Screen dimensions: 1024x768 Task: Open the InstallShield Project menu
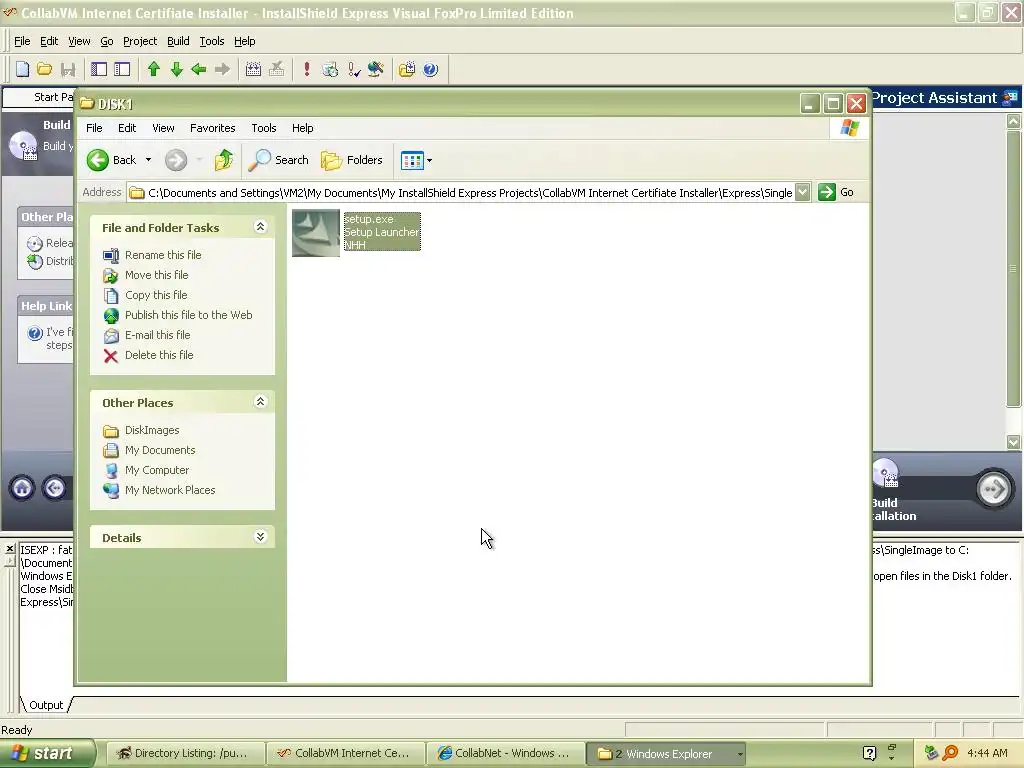[140, 41]
